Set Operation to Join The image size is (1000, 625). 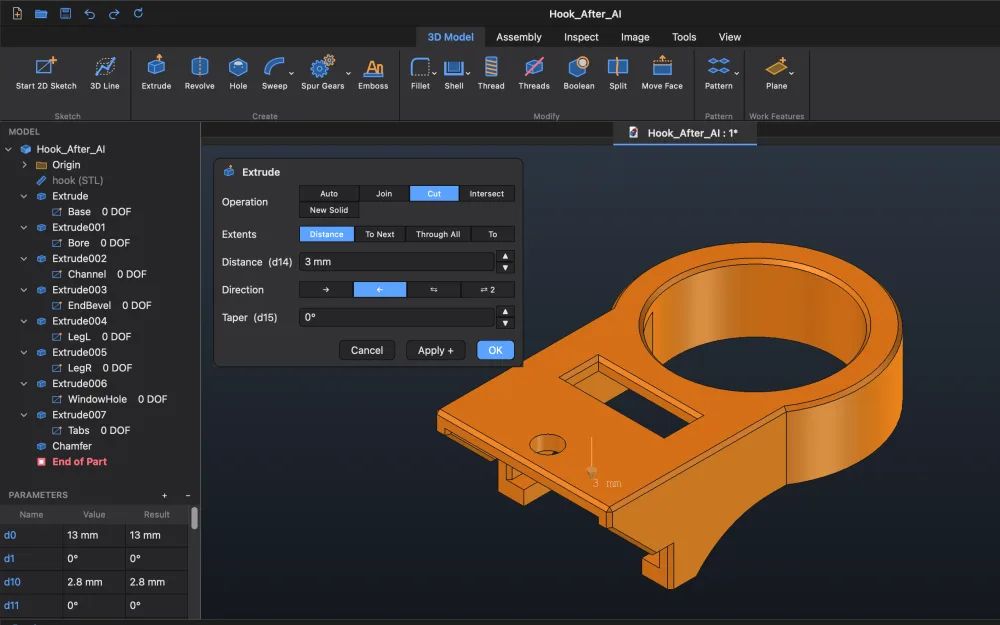click(x=384, y=193)
